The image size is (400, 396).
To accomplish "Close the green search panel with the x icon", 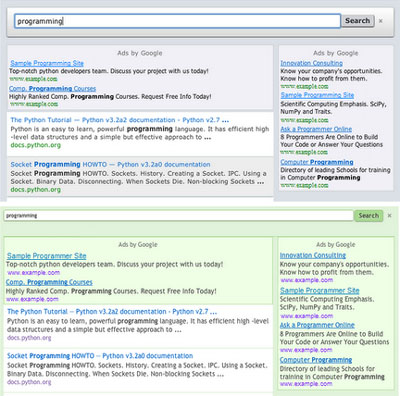I will 389,216.
